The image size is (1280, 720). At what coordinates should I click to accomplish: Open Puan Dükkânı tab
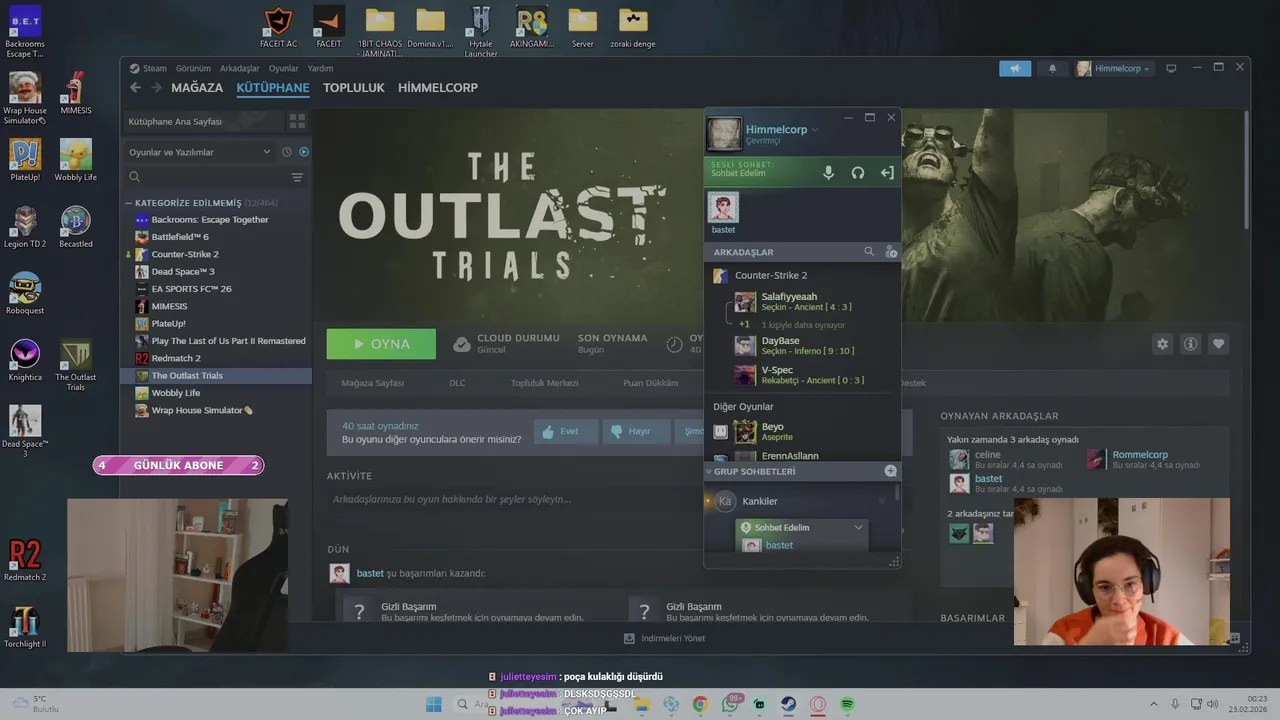[651, 383]
